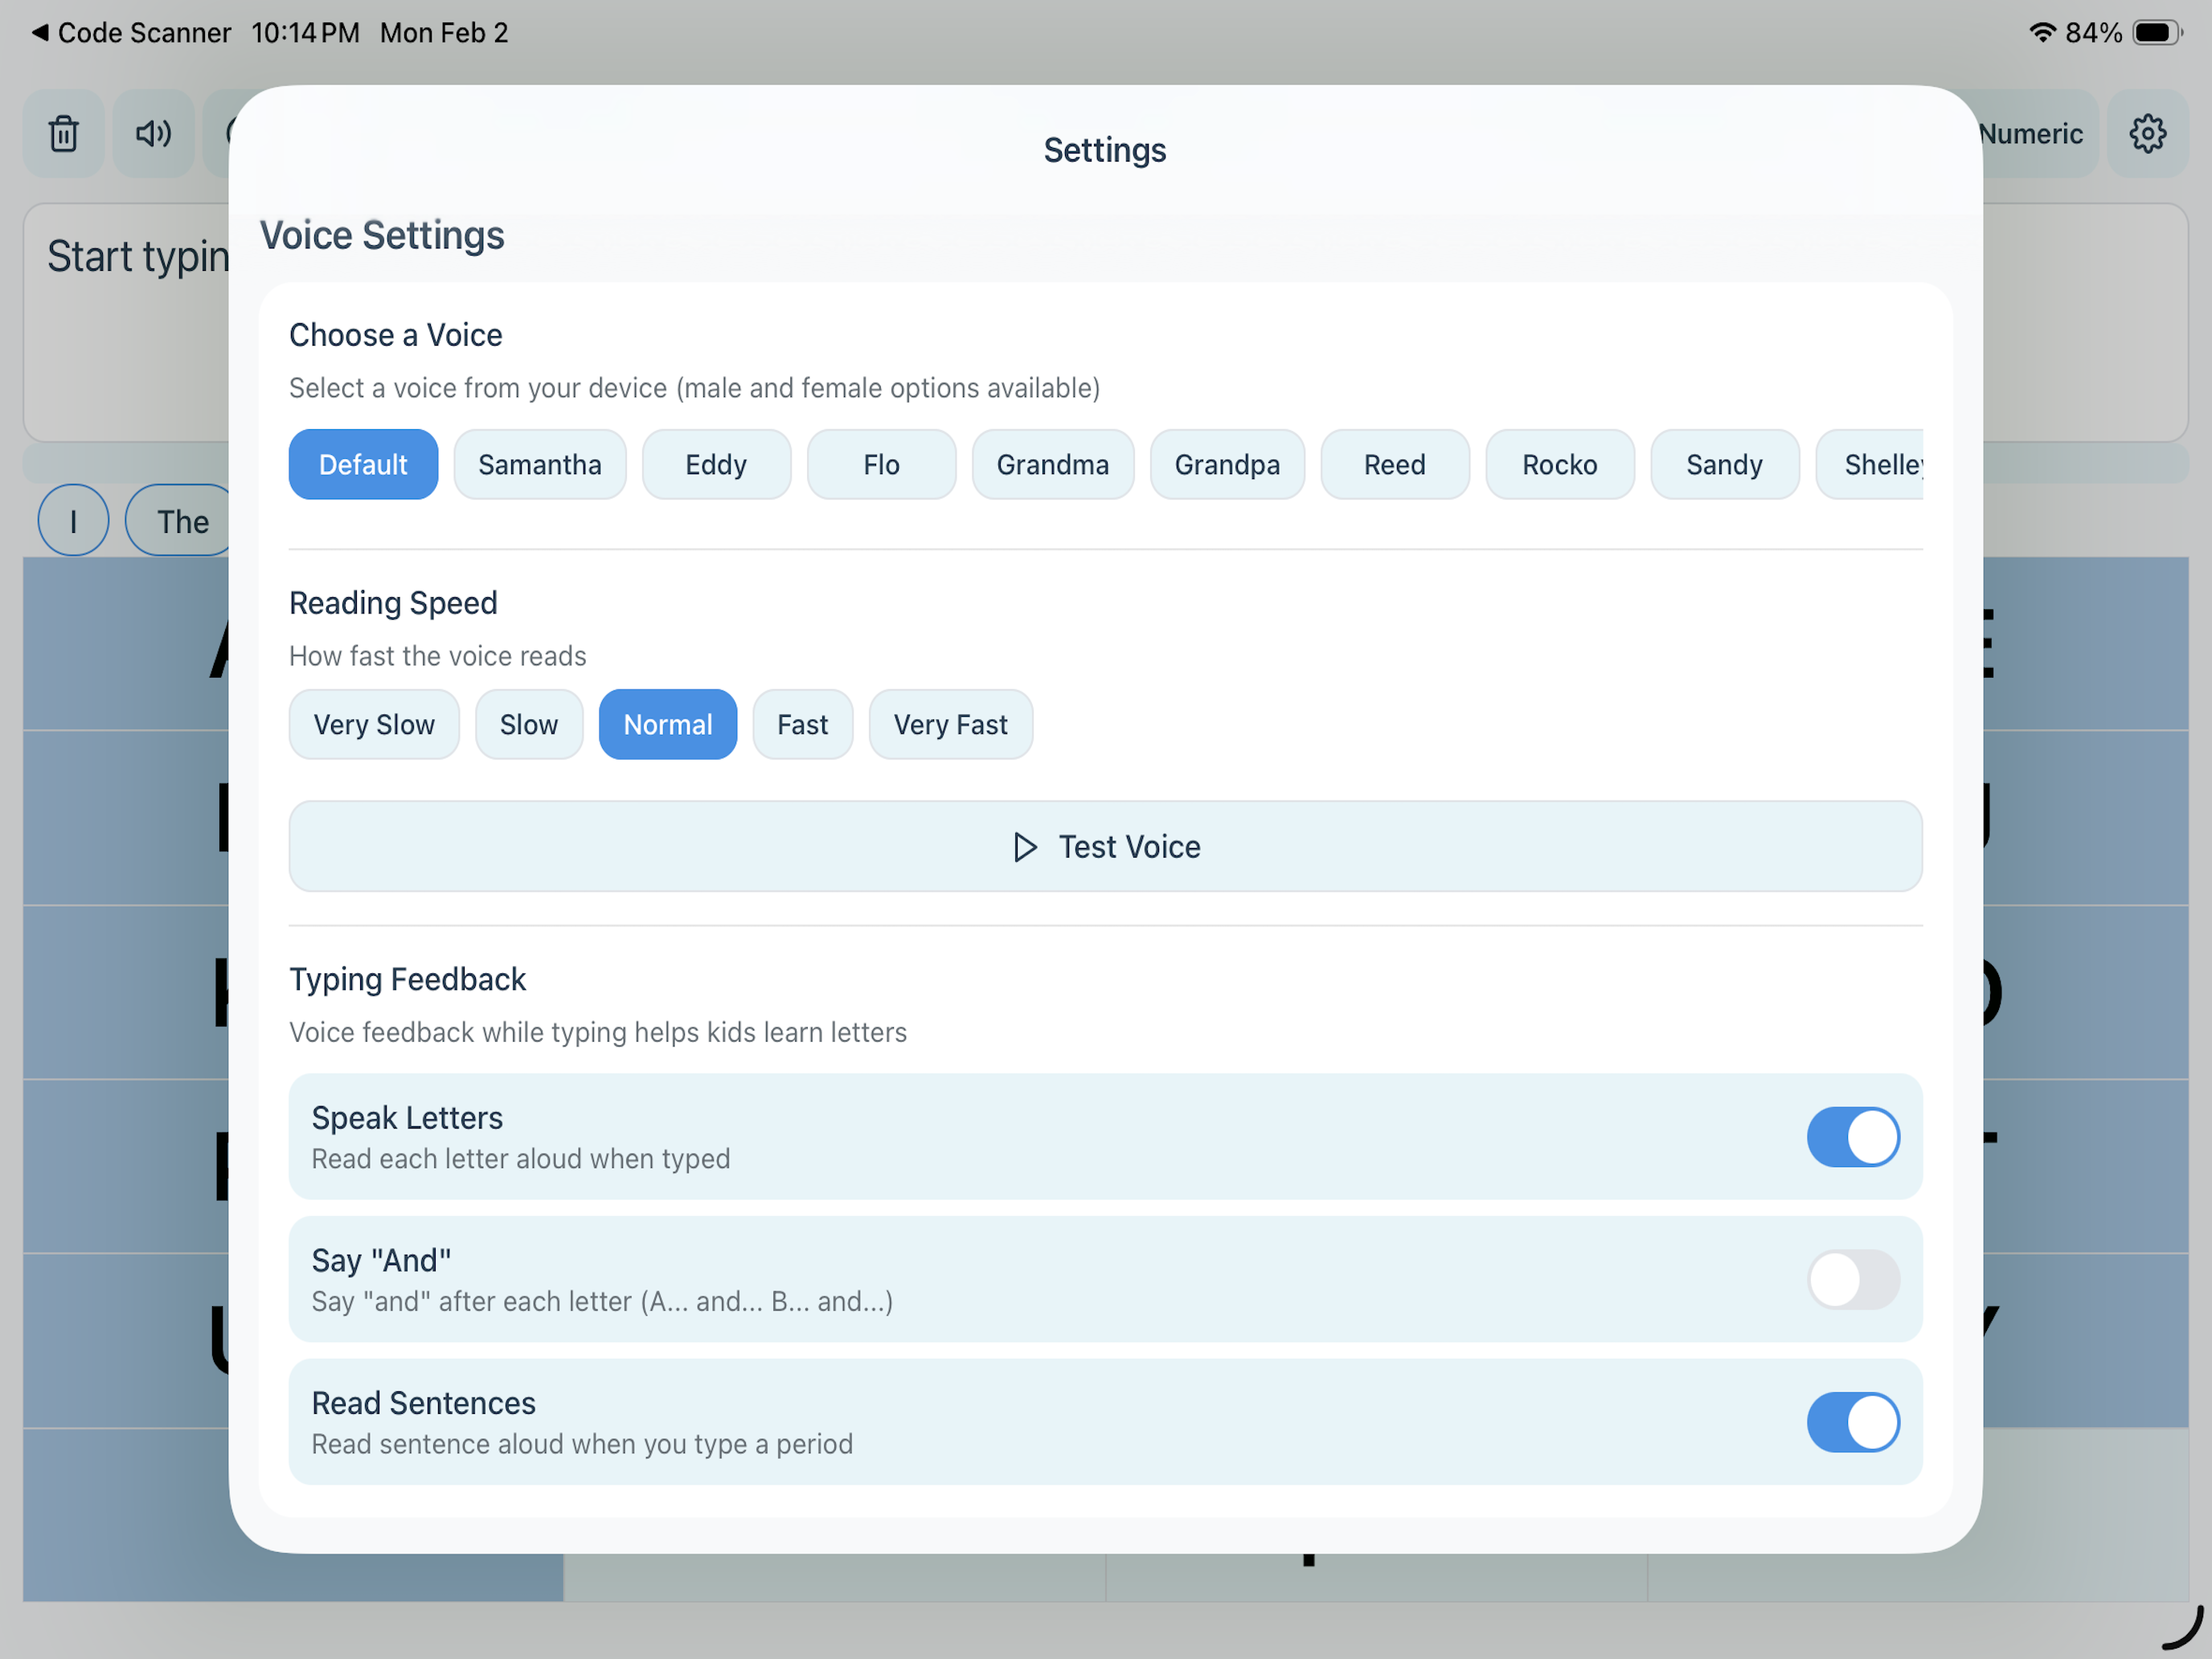Viewport: 2212px width, 1659px height.
Task: Tap the trash can delete icon
Action: point(64,133)
